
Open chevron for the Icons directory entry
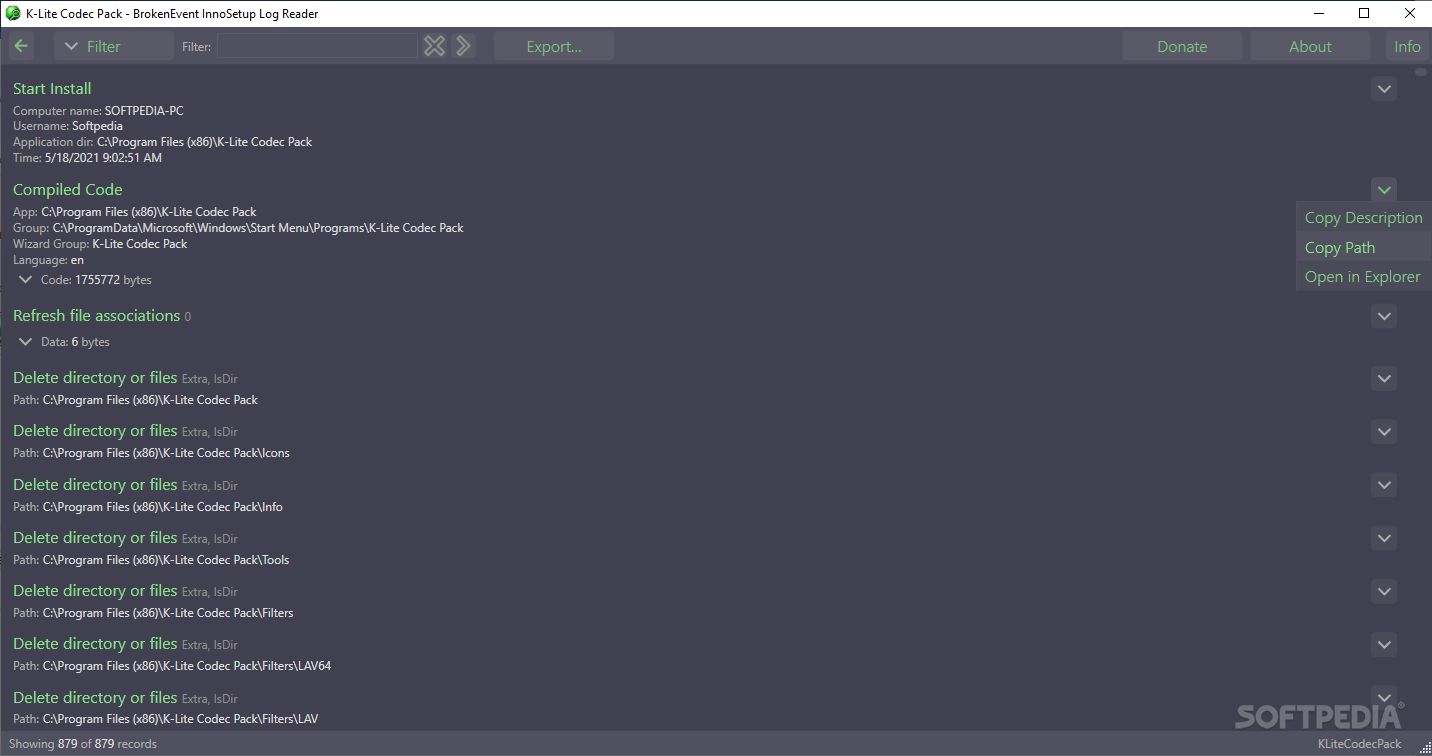point(1384,432)
